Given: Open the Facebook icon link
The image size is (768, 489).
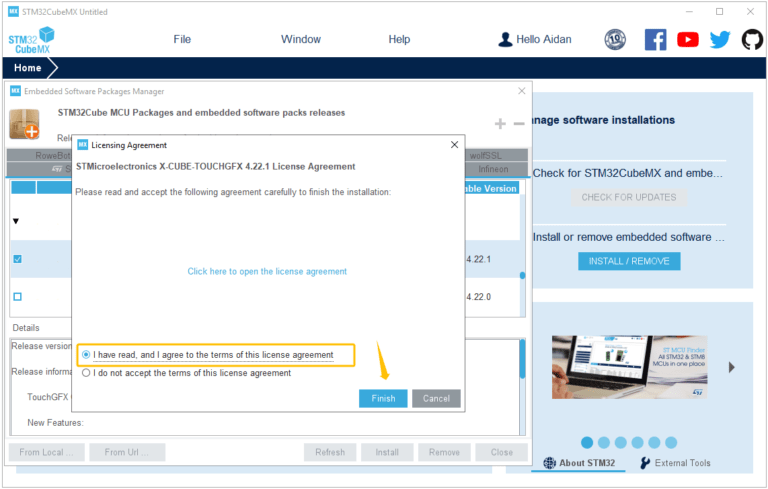Looking at the screenshot, I should click(x=655, y=40).
